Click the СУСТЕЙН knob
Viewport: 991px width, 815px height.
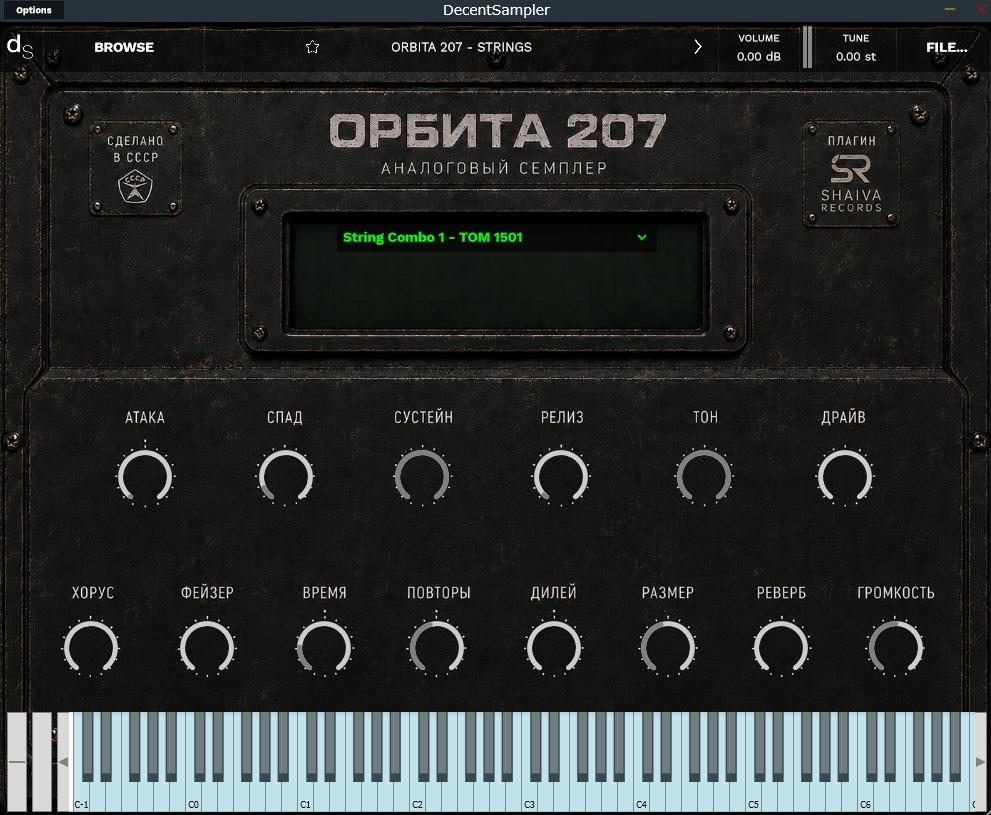tap(422, 476)
